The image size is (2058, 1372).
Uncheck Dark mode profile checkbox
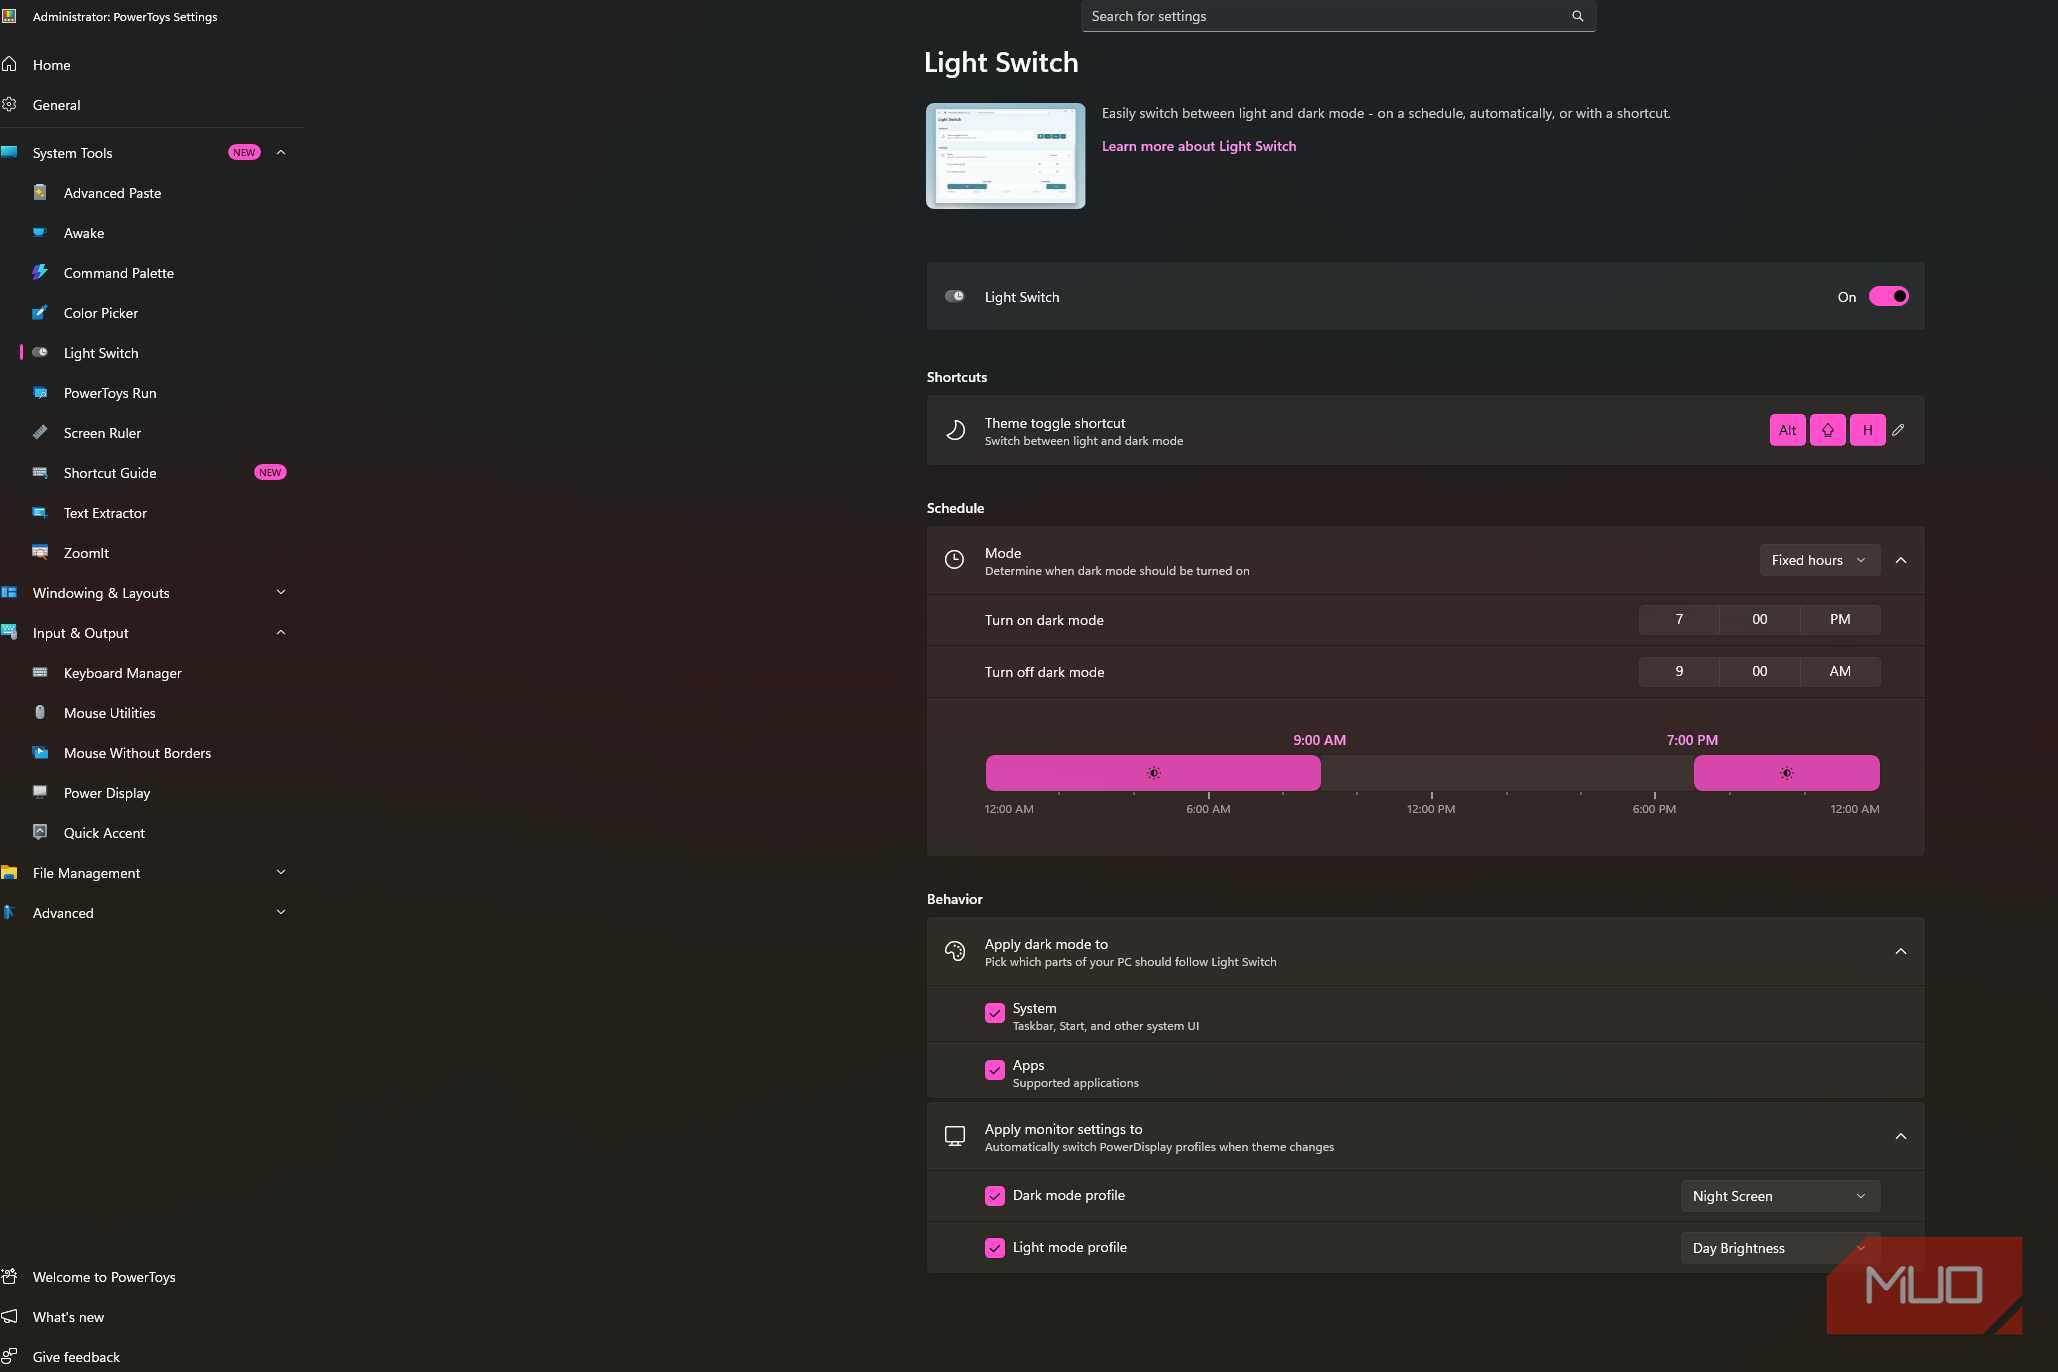tap(995, 1196)
